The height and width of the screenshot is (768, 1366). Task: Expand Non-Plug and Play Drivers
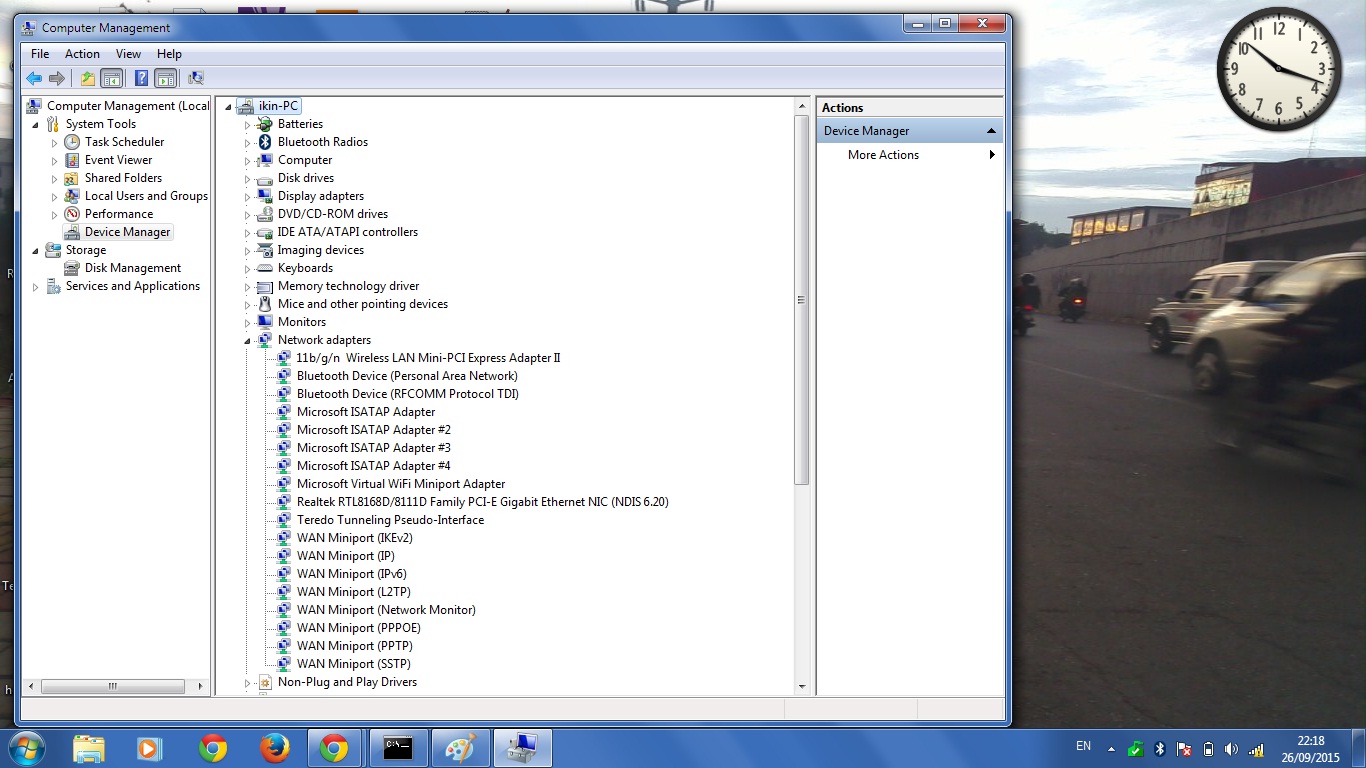[x=248, y=683]
